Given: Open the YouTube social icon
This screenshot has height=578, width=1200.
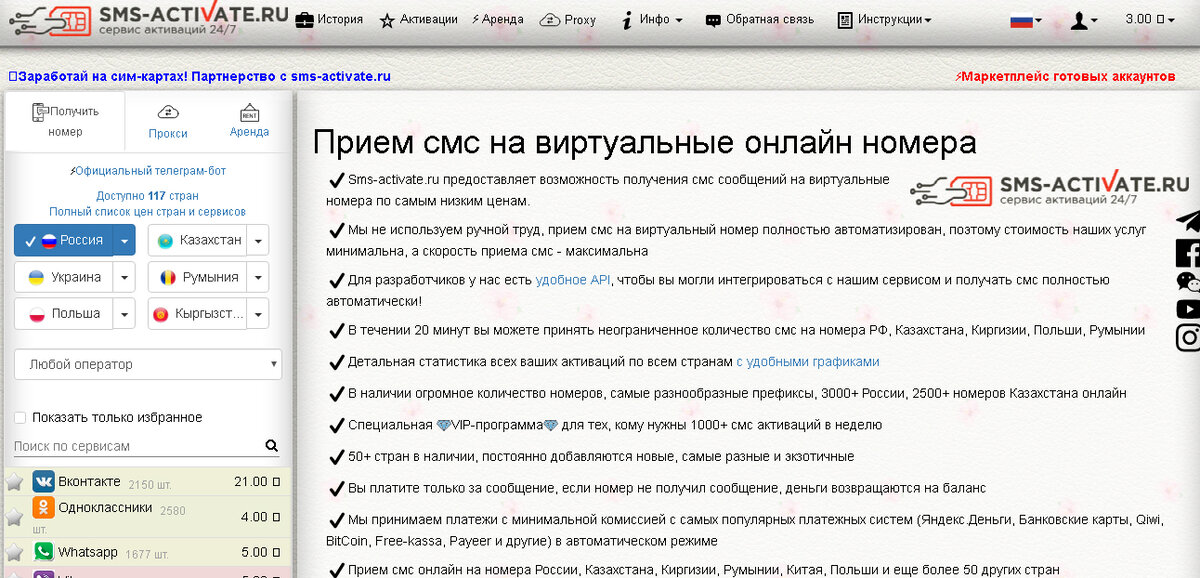Looking at the screenshot, I should click(x=1188, y=309).
